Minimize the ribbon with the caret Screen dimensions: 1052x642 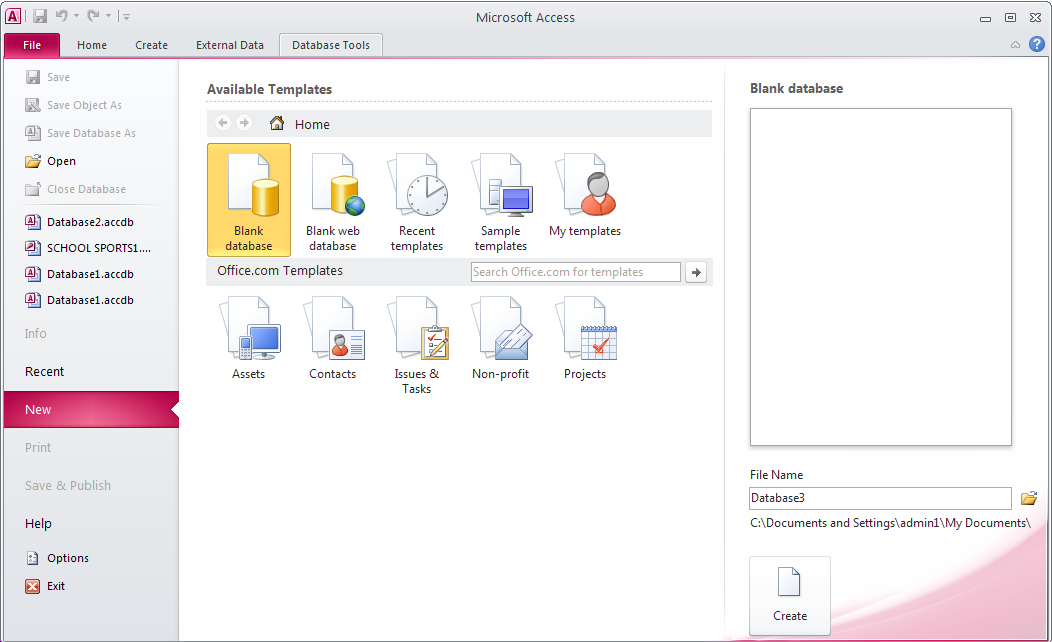point(1015,45)
